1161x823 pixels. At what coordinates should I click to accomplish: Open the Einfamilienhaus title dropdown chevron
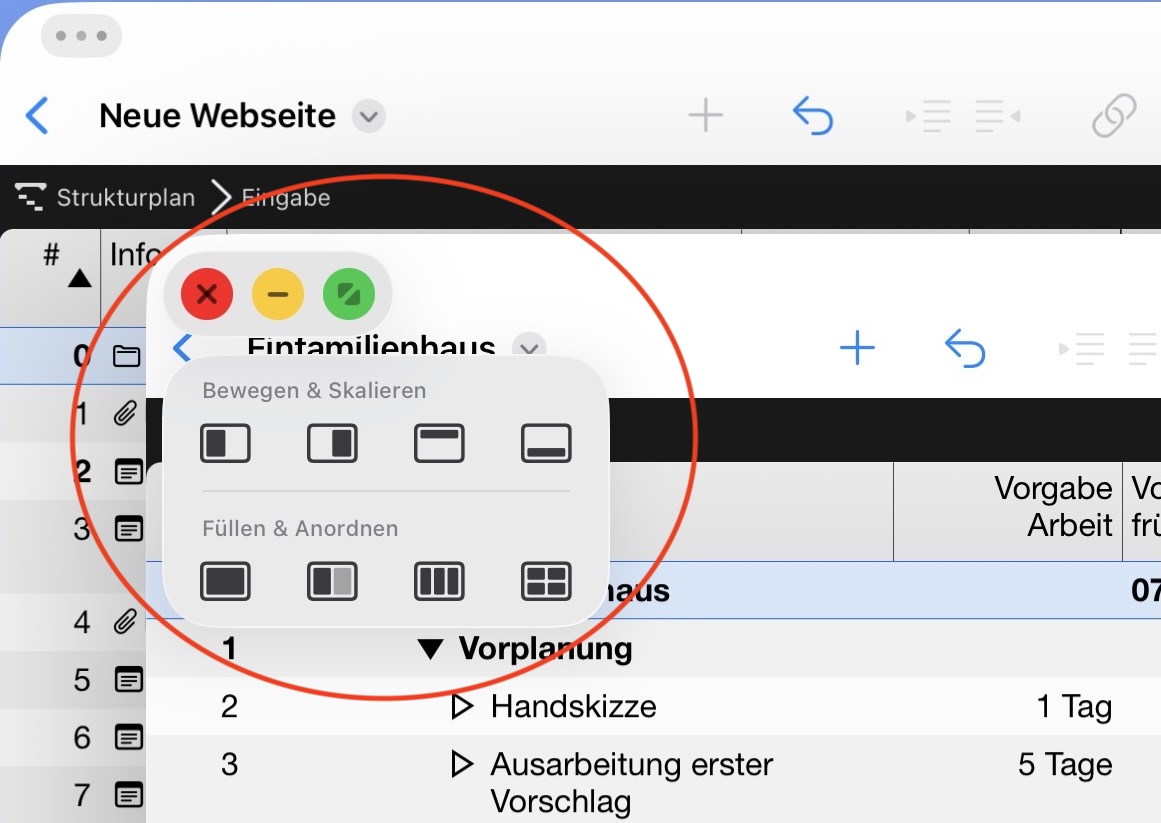pos(529,347)
